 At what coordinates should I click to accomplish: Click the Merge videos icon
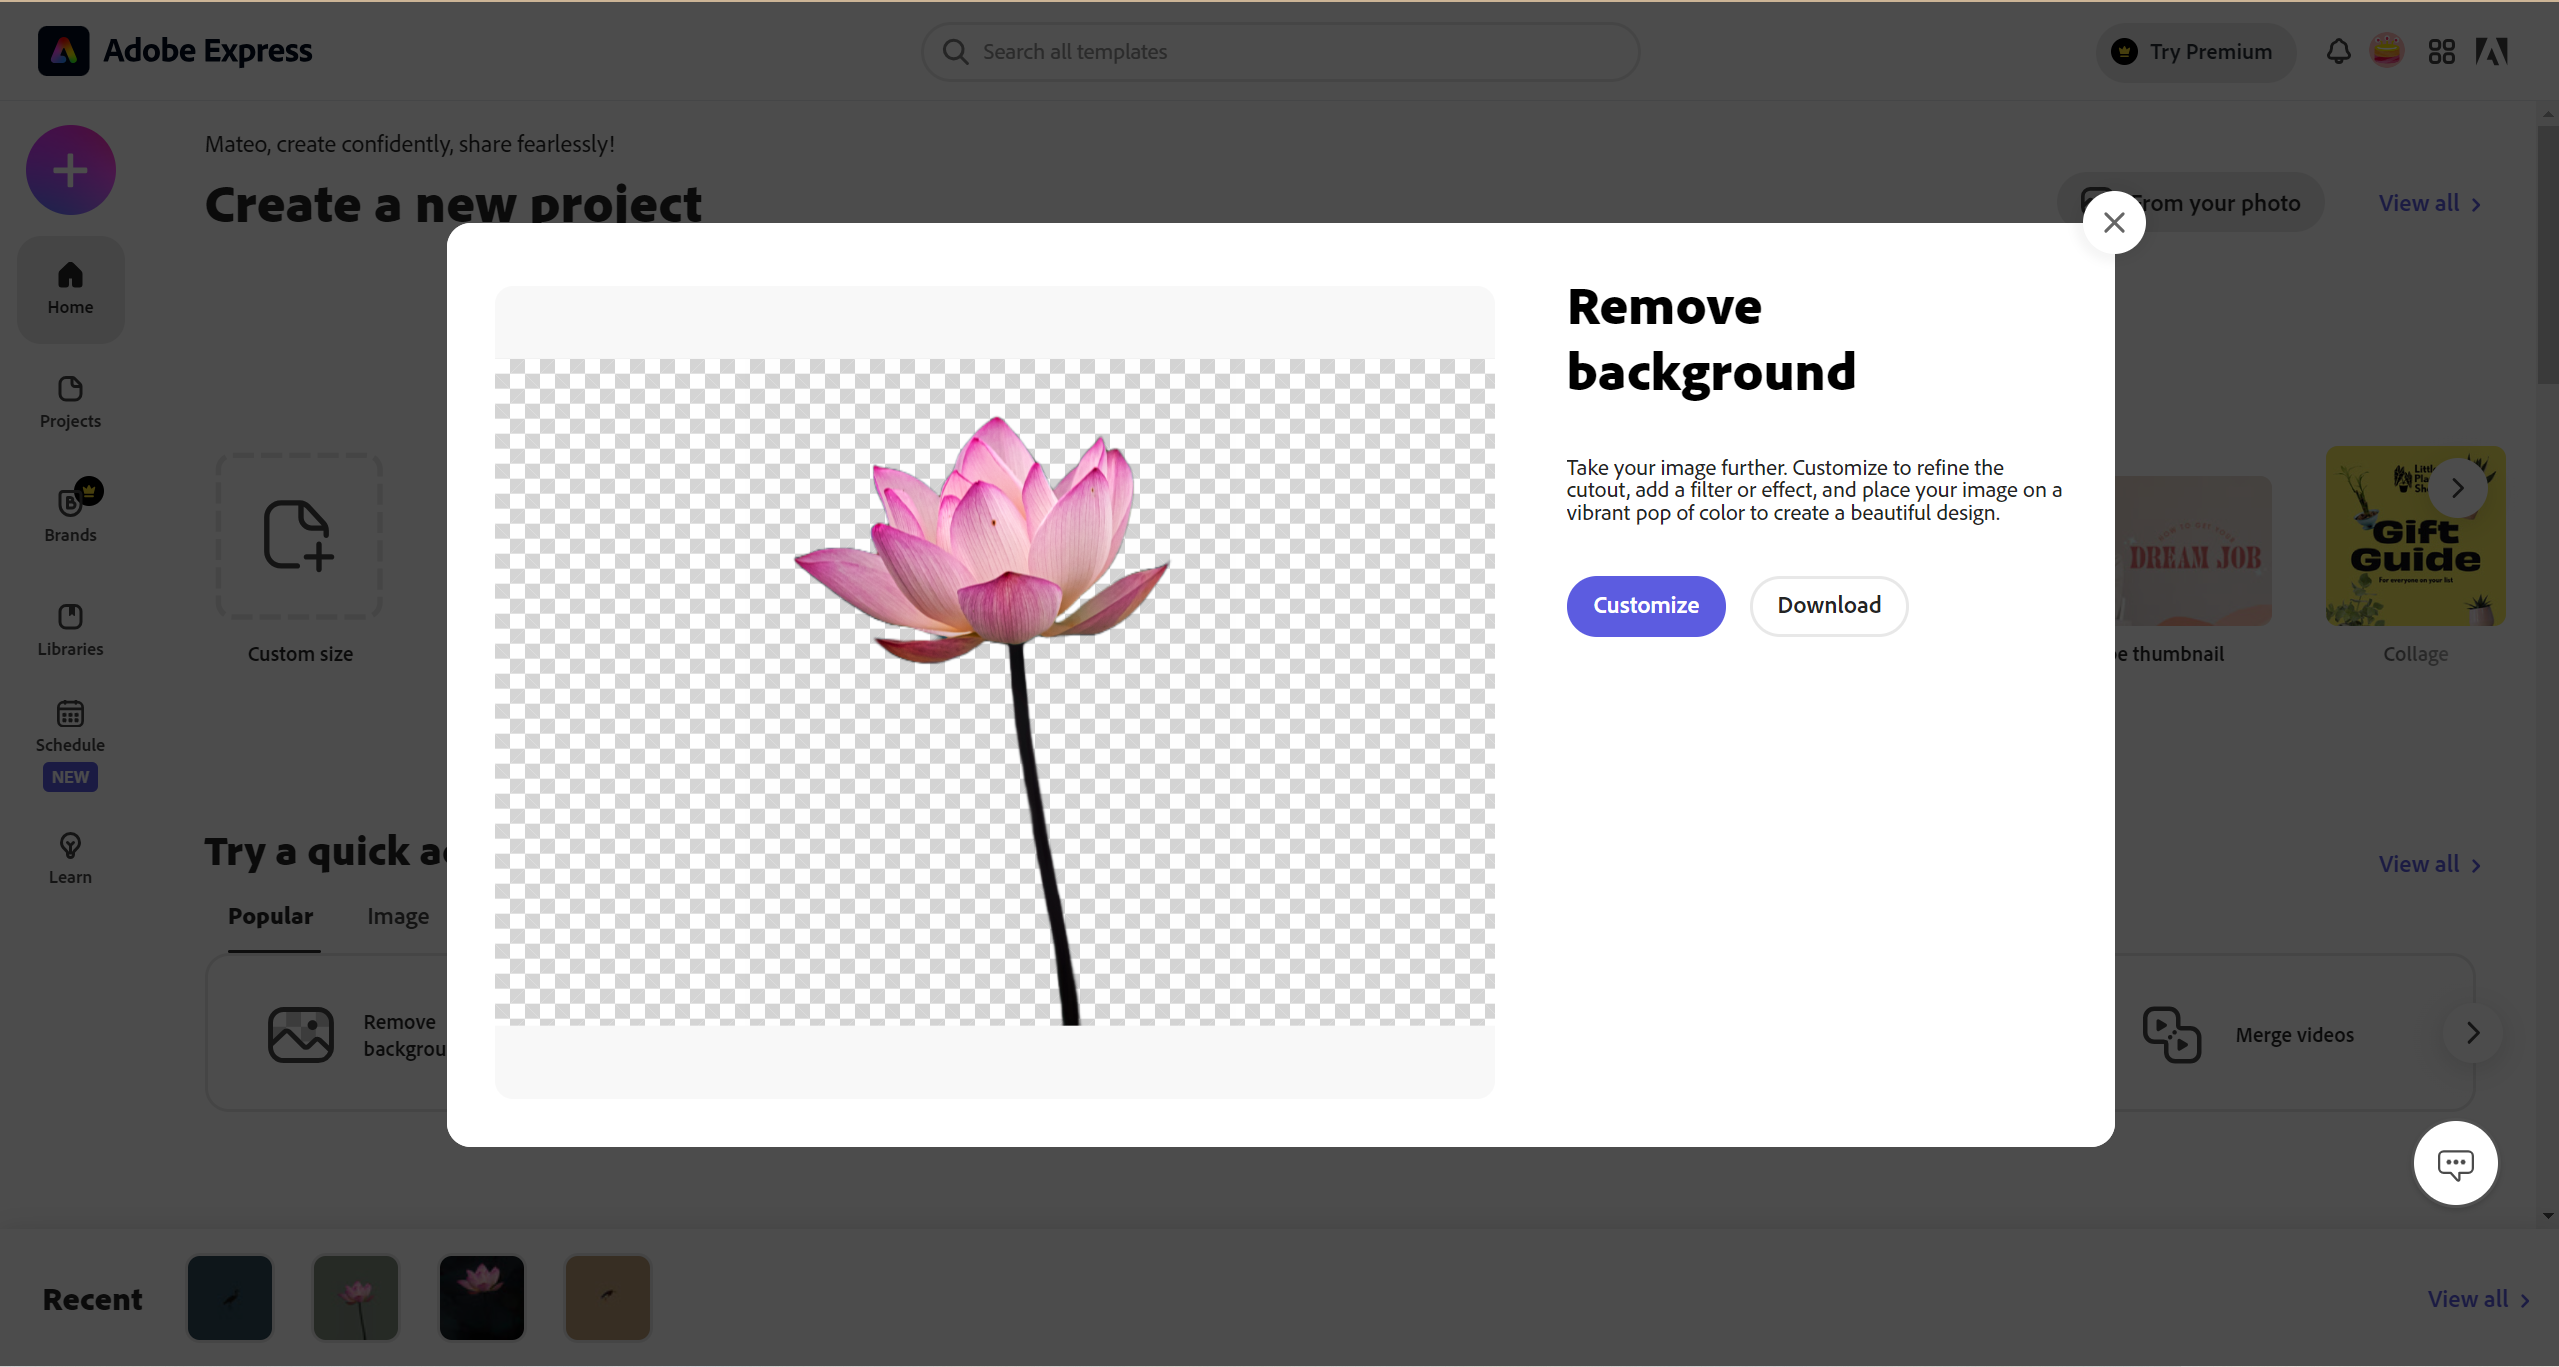tap(2171, 1034)
